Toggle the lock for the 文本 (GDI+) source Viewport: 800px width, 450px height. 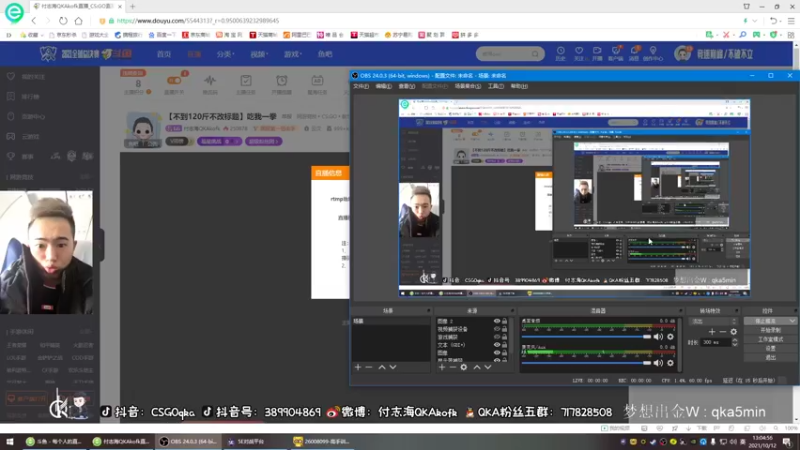pyautogui.click(x=505, y=345)
